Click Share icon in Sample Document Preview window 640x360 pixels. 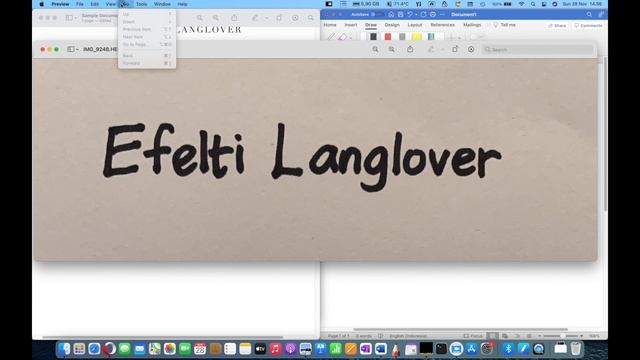[234, 18]
